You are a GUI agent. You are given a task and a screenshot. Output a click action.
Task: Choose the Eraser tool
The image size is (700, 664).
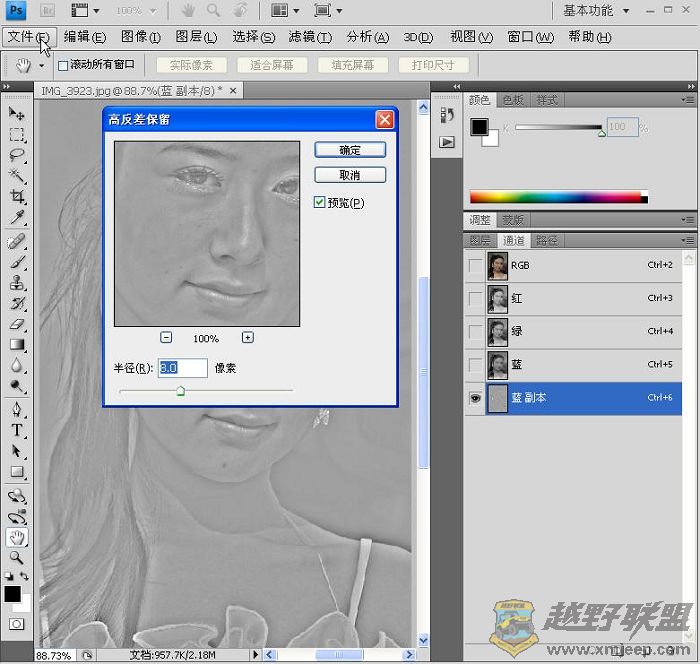point(17,324)
